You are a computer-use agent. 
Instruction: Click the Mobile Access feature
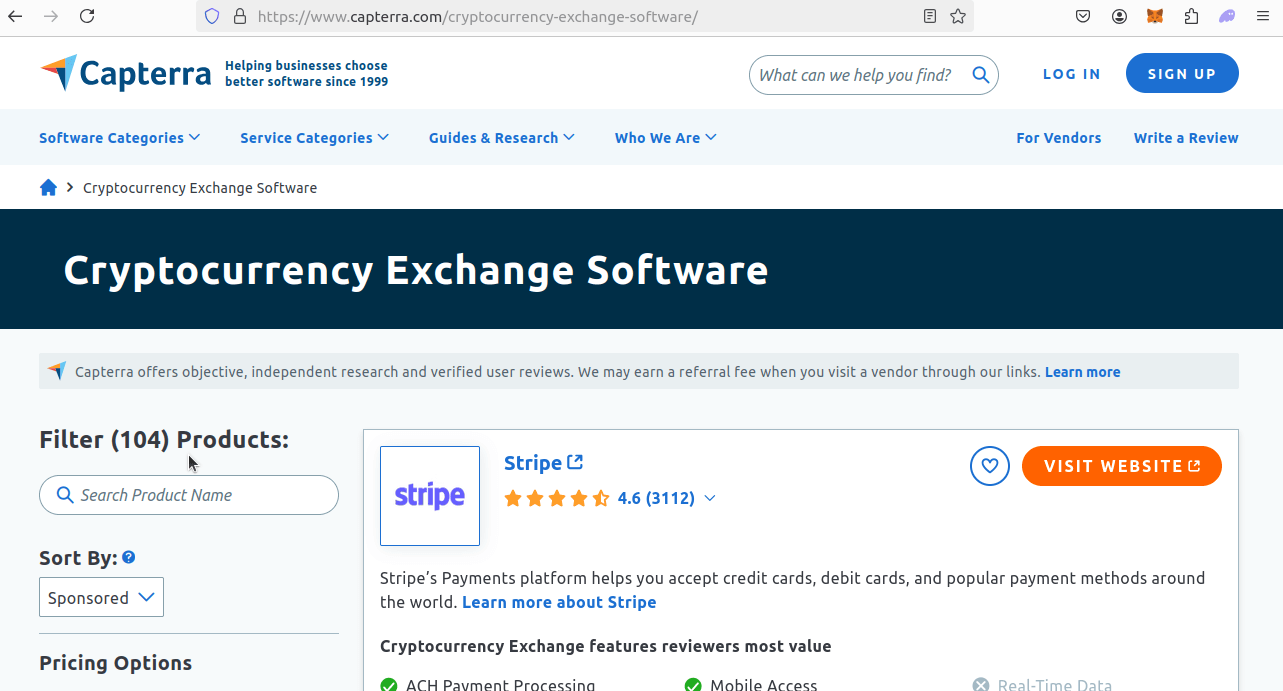(751, 685)
